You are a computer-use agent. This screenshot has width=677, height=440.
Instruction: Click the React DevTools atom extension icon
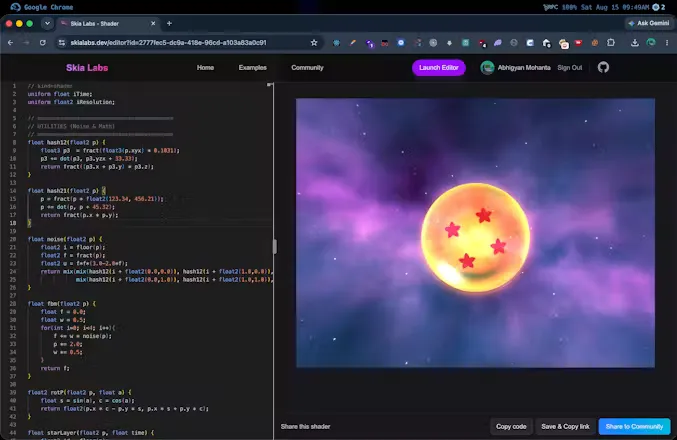[336, 43]
